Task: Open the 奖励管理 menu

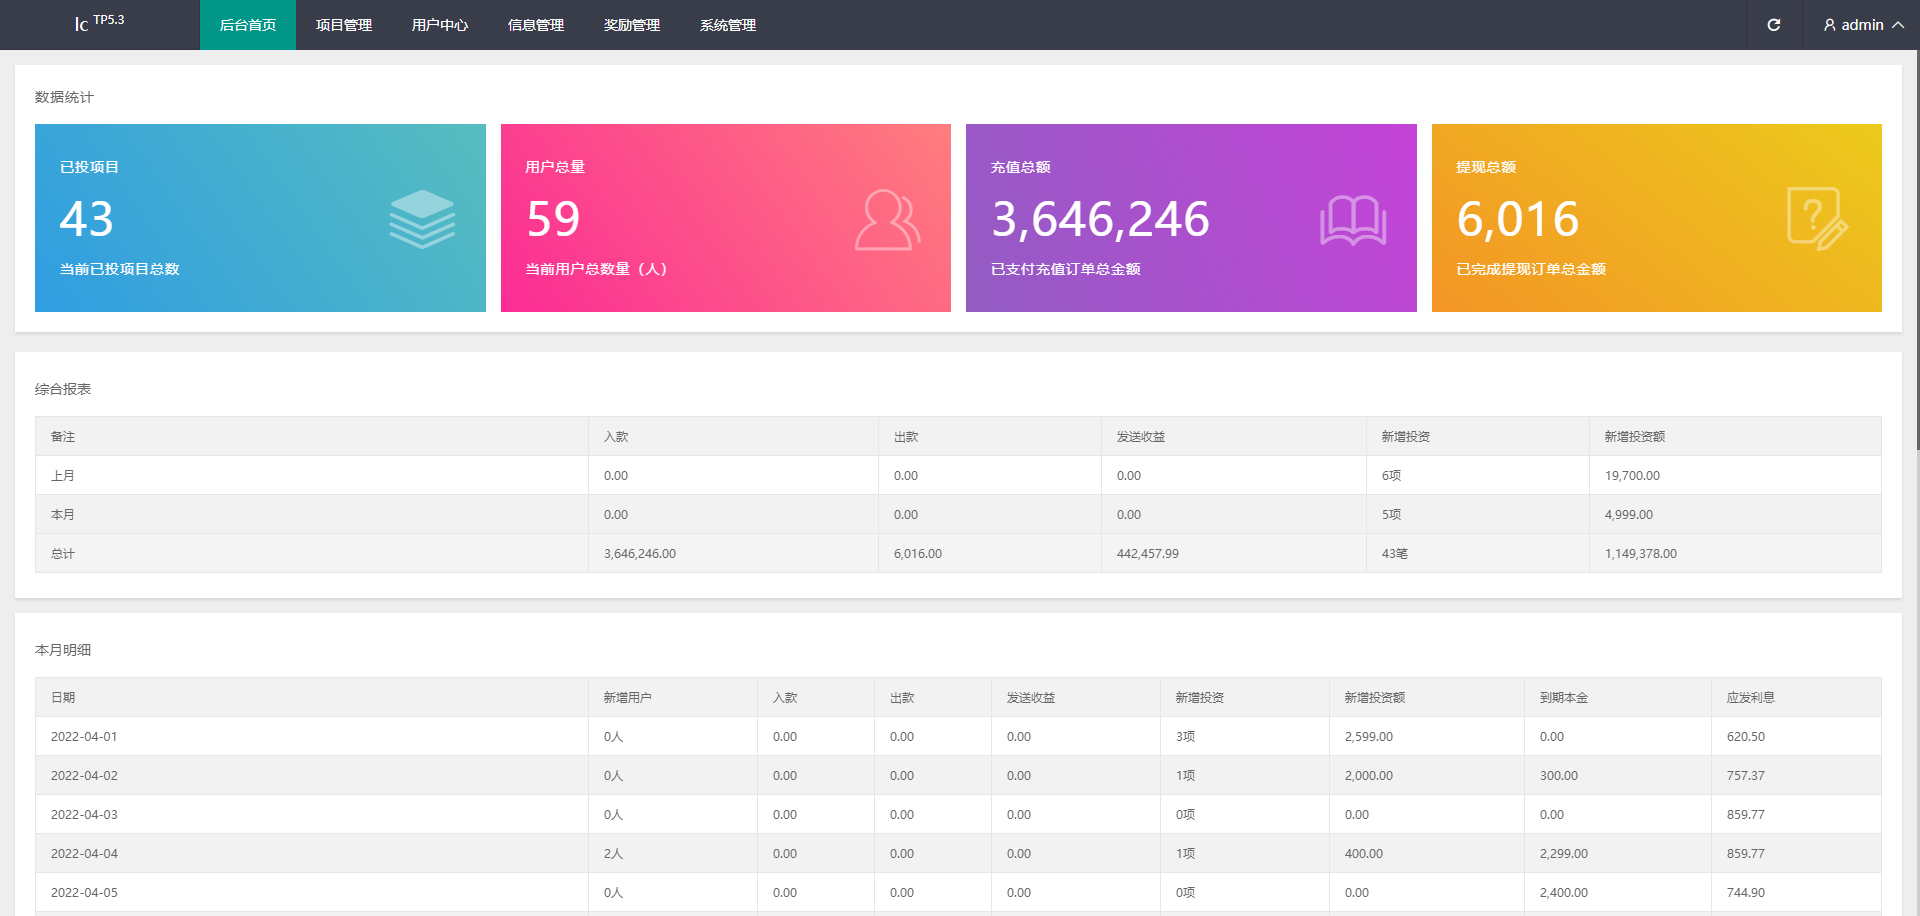Action: (632, 25)
